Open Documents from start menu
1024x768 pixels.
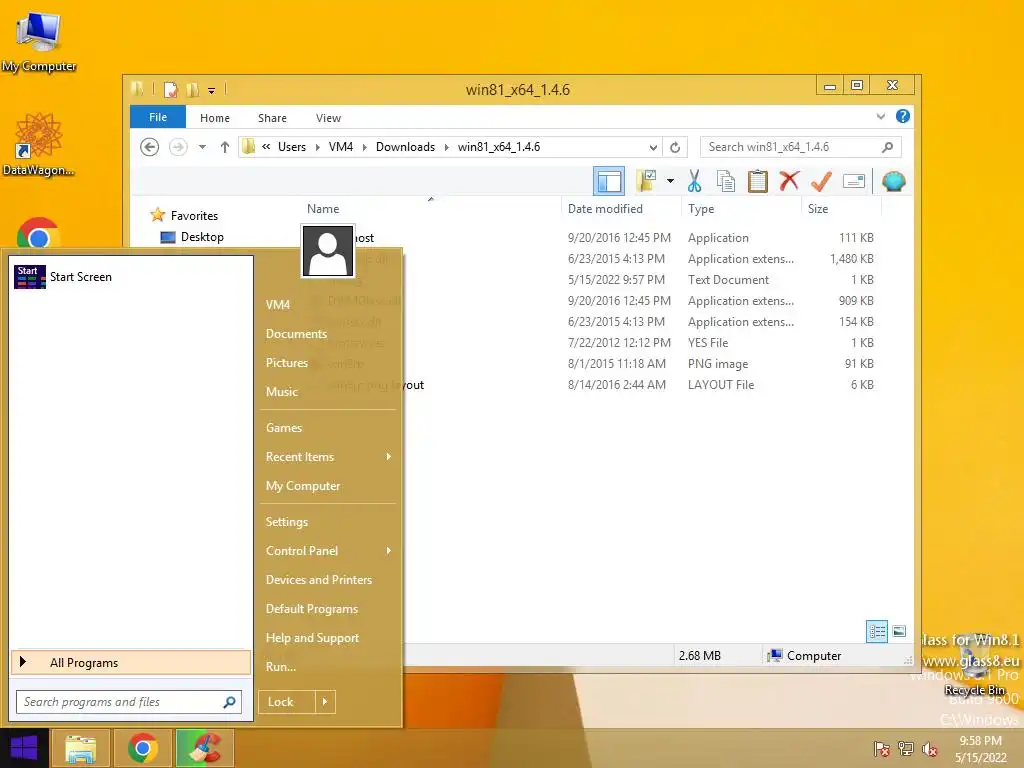(x=296, y=334)
